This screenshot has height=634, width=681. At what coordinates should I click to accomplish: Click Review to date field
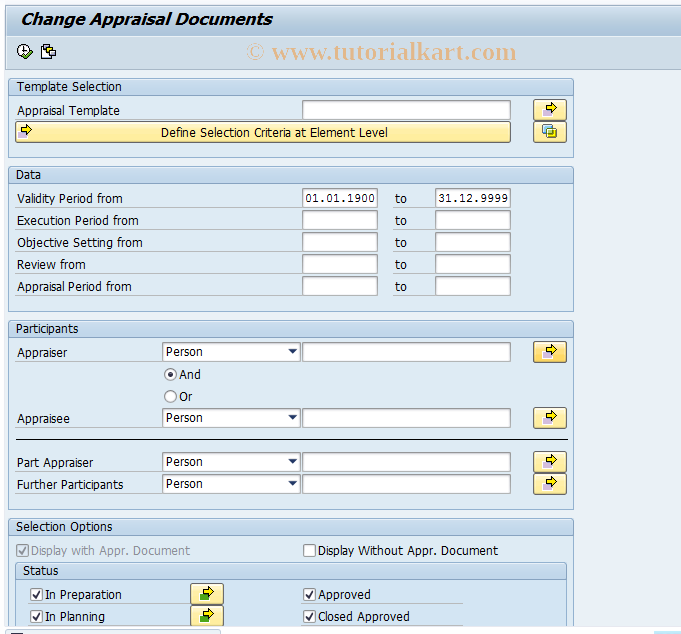[473, 264]
